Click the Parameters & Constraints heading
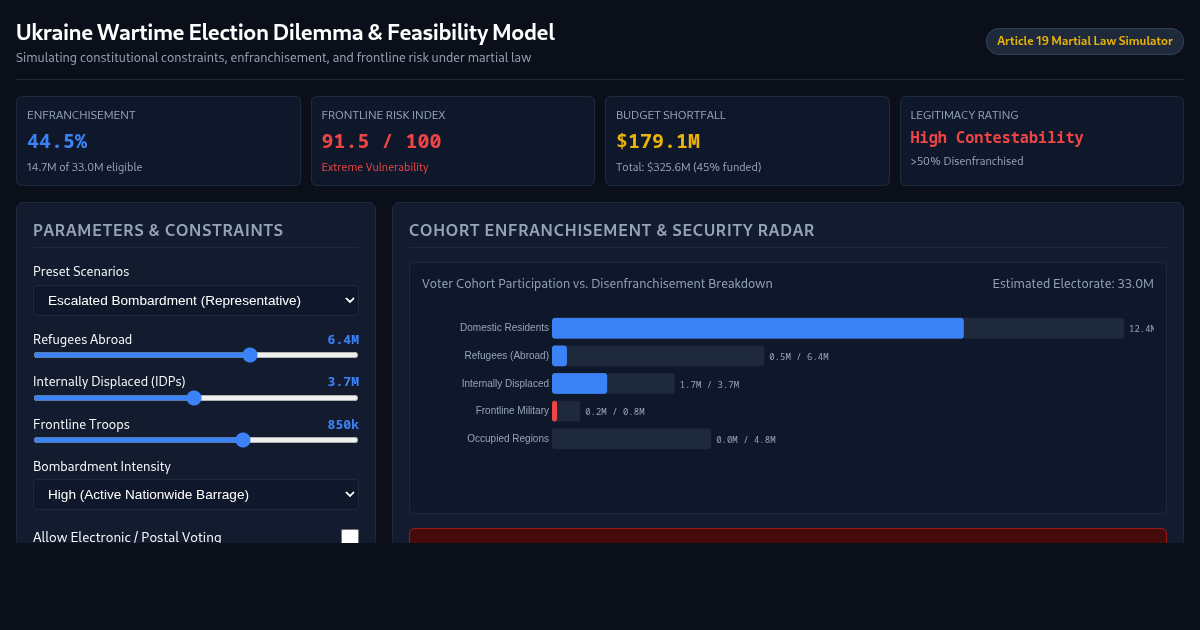The height and width of the screenshot is (630, 1200). click(x=158, y=230)
